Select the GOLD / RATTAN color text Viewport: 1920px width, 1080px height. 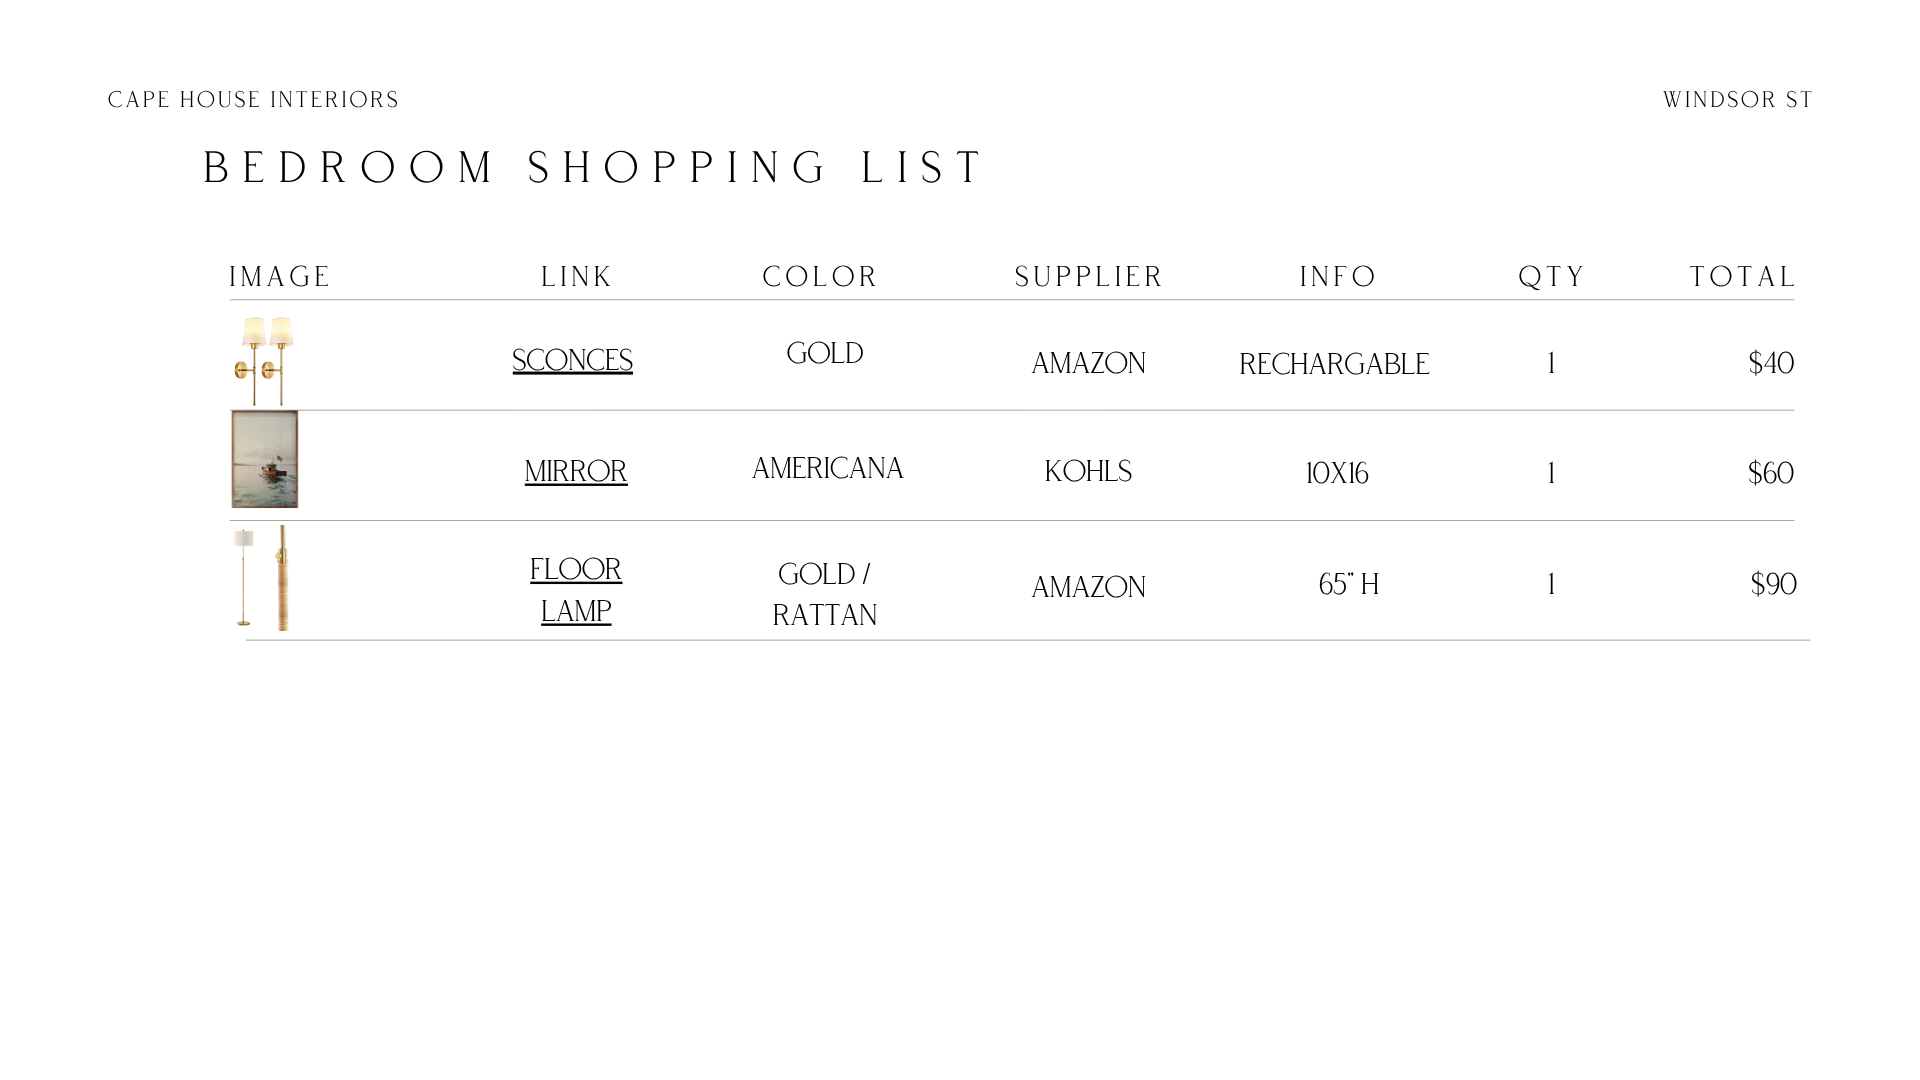825,594
